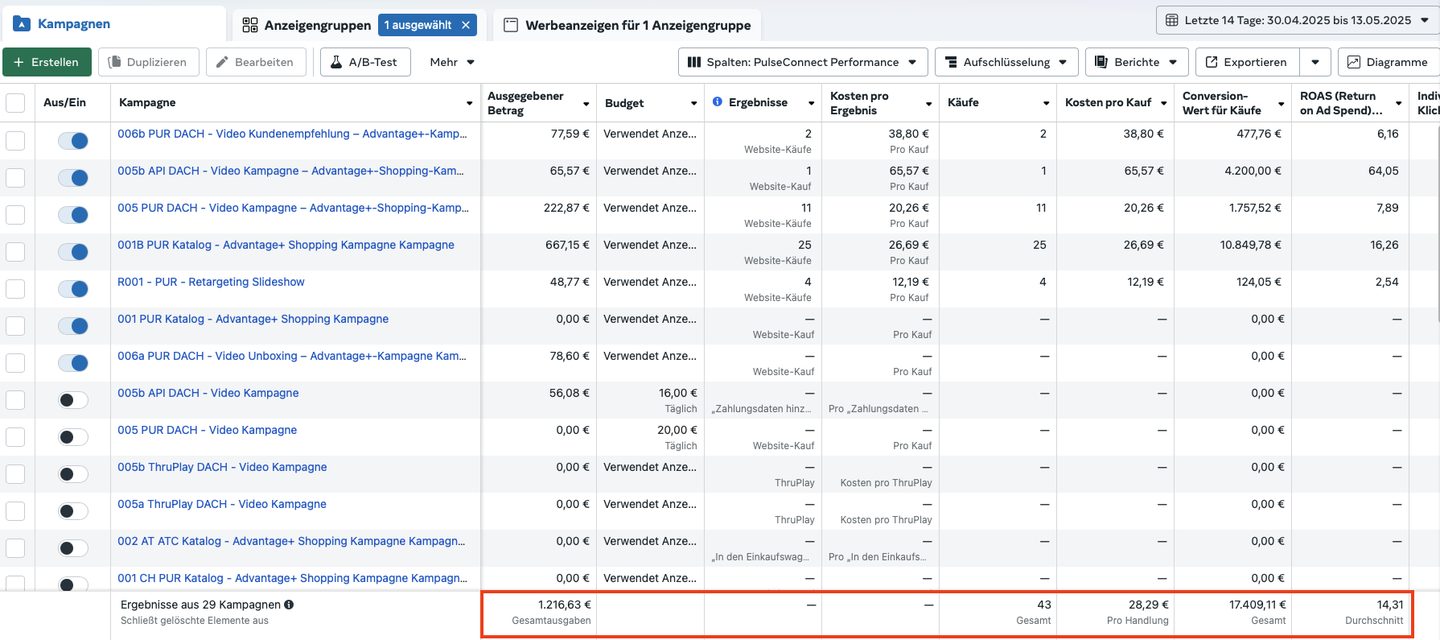Click the Werbeanzeigen window icon

point(511,25)
